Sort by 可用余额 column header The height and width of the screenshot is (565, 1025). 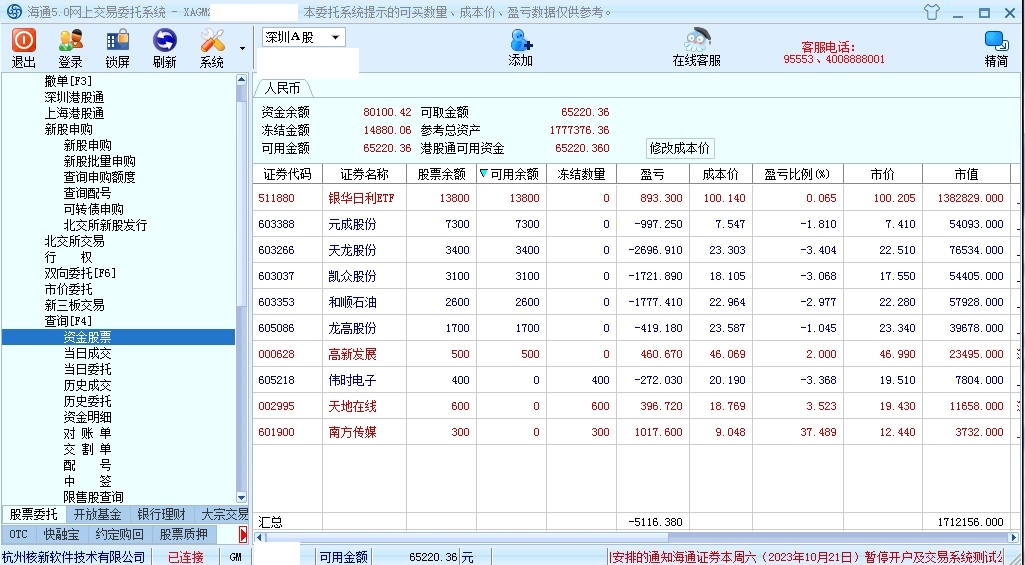(509, 174)
